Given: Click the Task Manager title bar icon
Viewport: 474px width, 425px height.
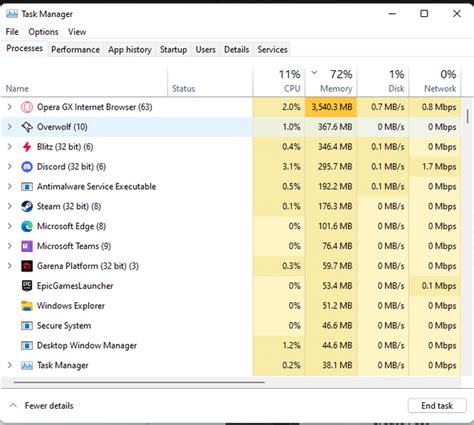Looking at the screenshot, I should (12, 14).
